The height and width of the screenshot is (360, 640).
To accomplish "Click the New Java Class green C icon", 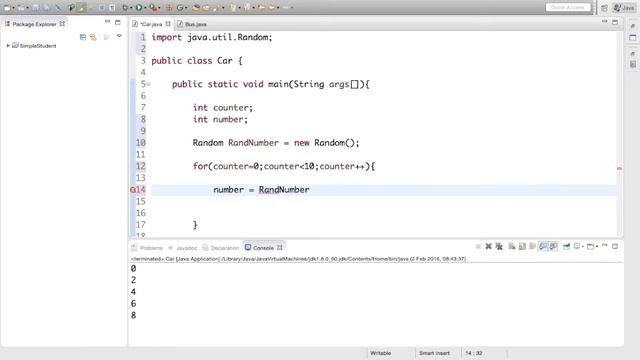I will 180,7.
